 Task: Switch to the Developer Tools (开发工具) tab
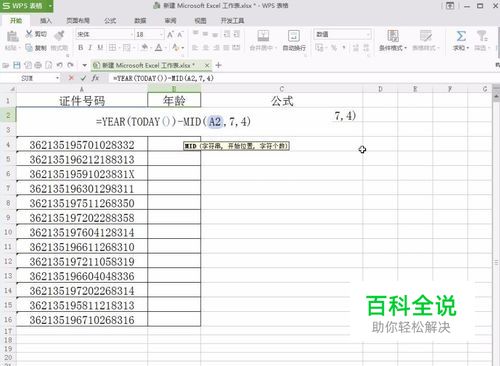(232, 21)
